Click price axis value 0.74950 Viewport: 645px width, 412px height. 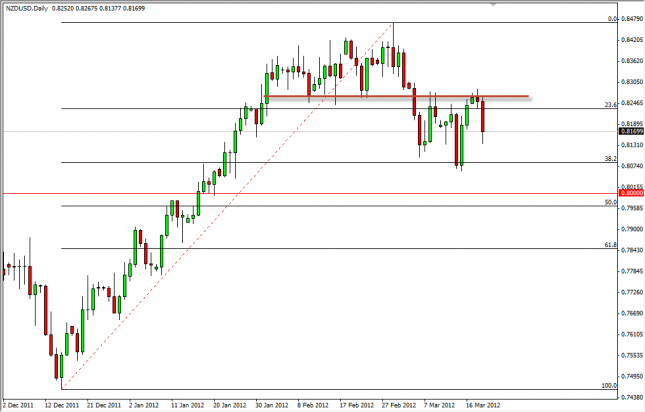(x=632, y=376)
